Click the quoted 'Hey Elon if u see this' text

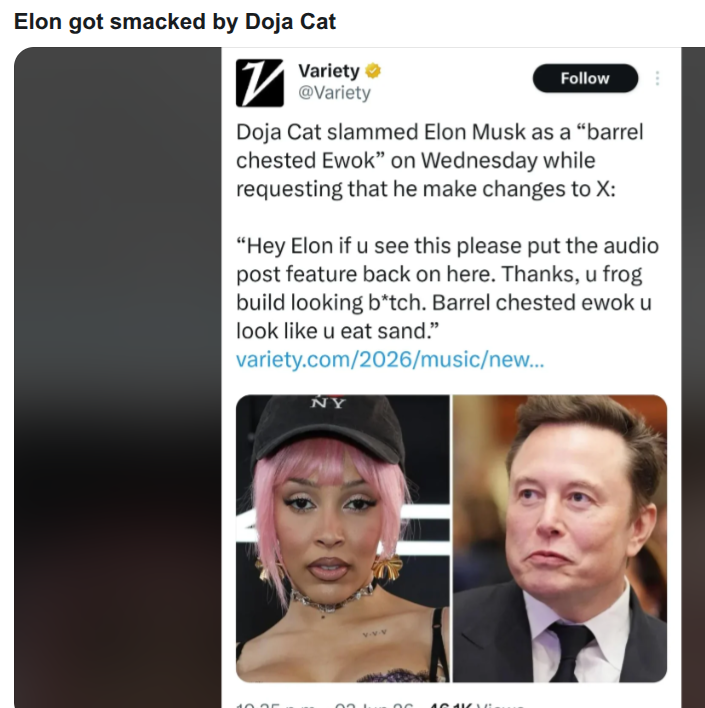coord(447,288)
